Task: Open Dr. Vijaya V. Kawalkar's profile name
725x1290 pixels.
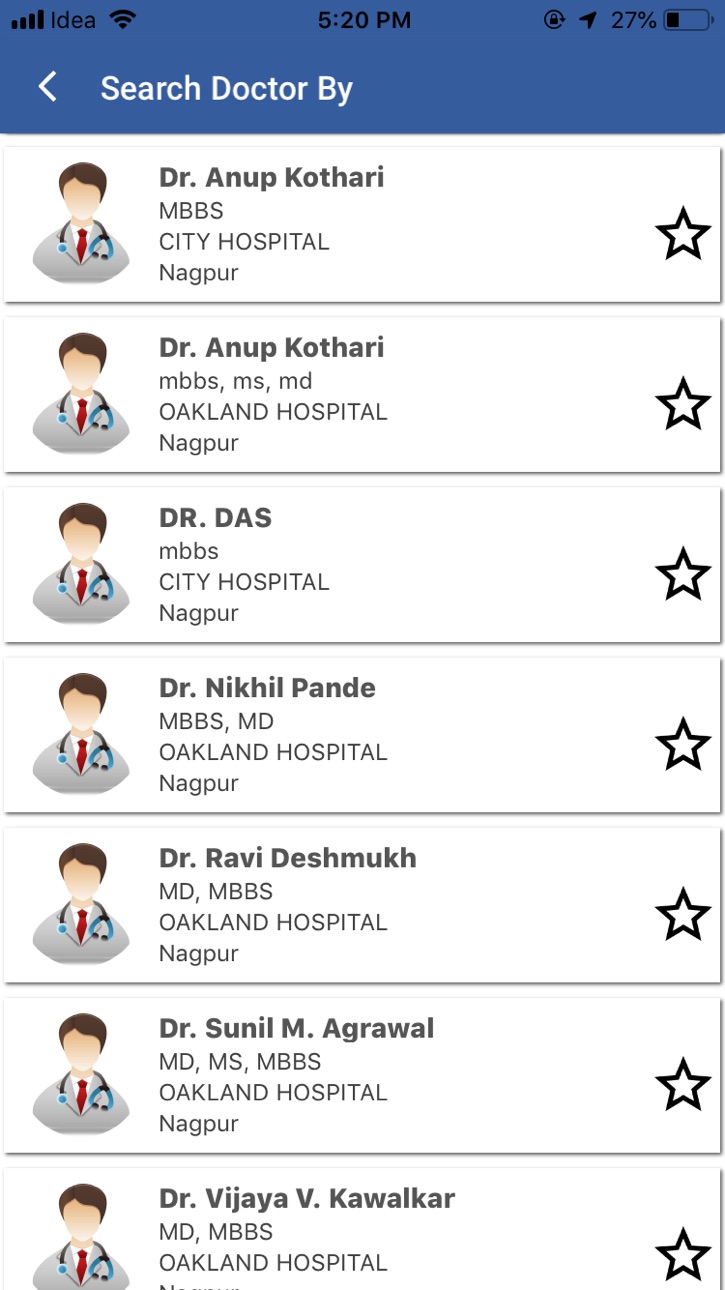Action: point(307,1198)
